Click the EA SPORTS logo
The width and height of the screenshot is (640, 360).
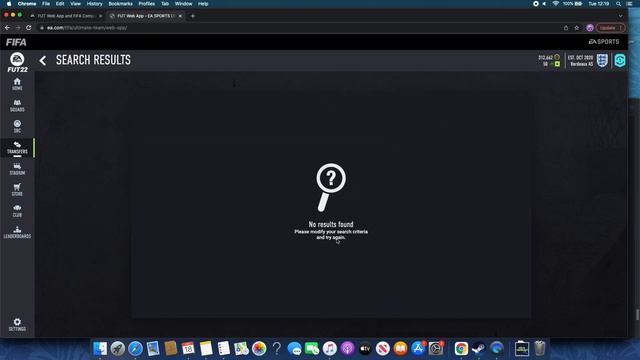coord(604,42)
